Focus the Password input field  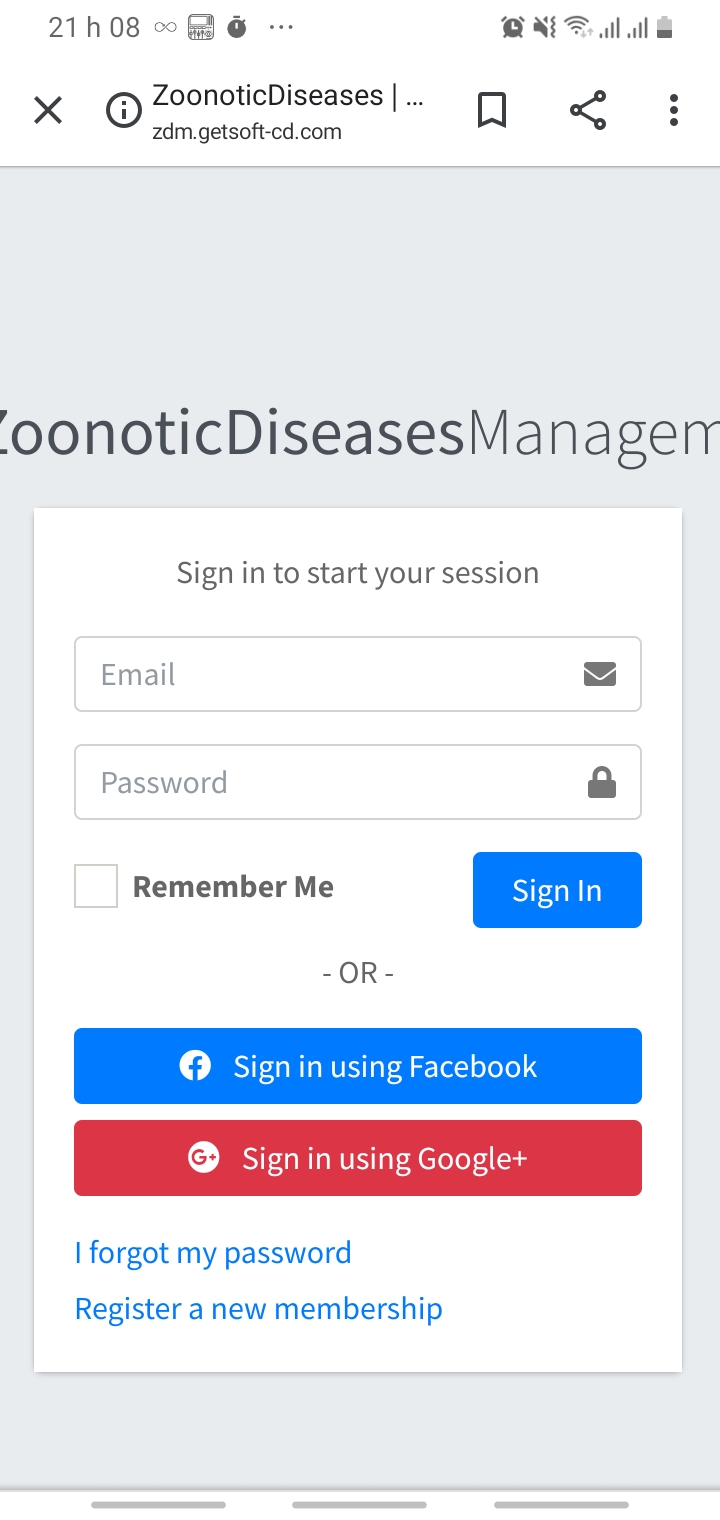tap(358, 782)
